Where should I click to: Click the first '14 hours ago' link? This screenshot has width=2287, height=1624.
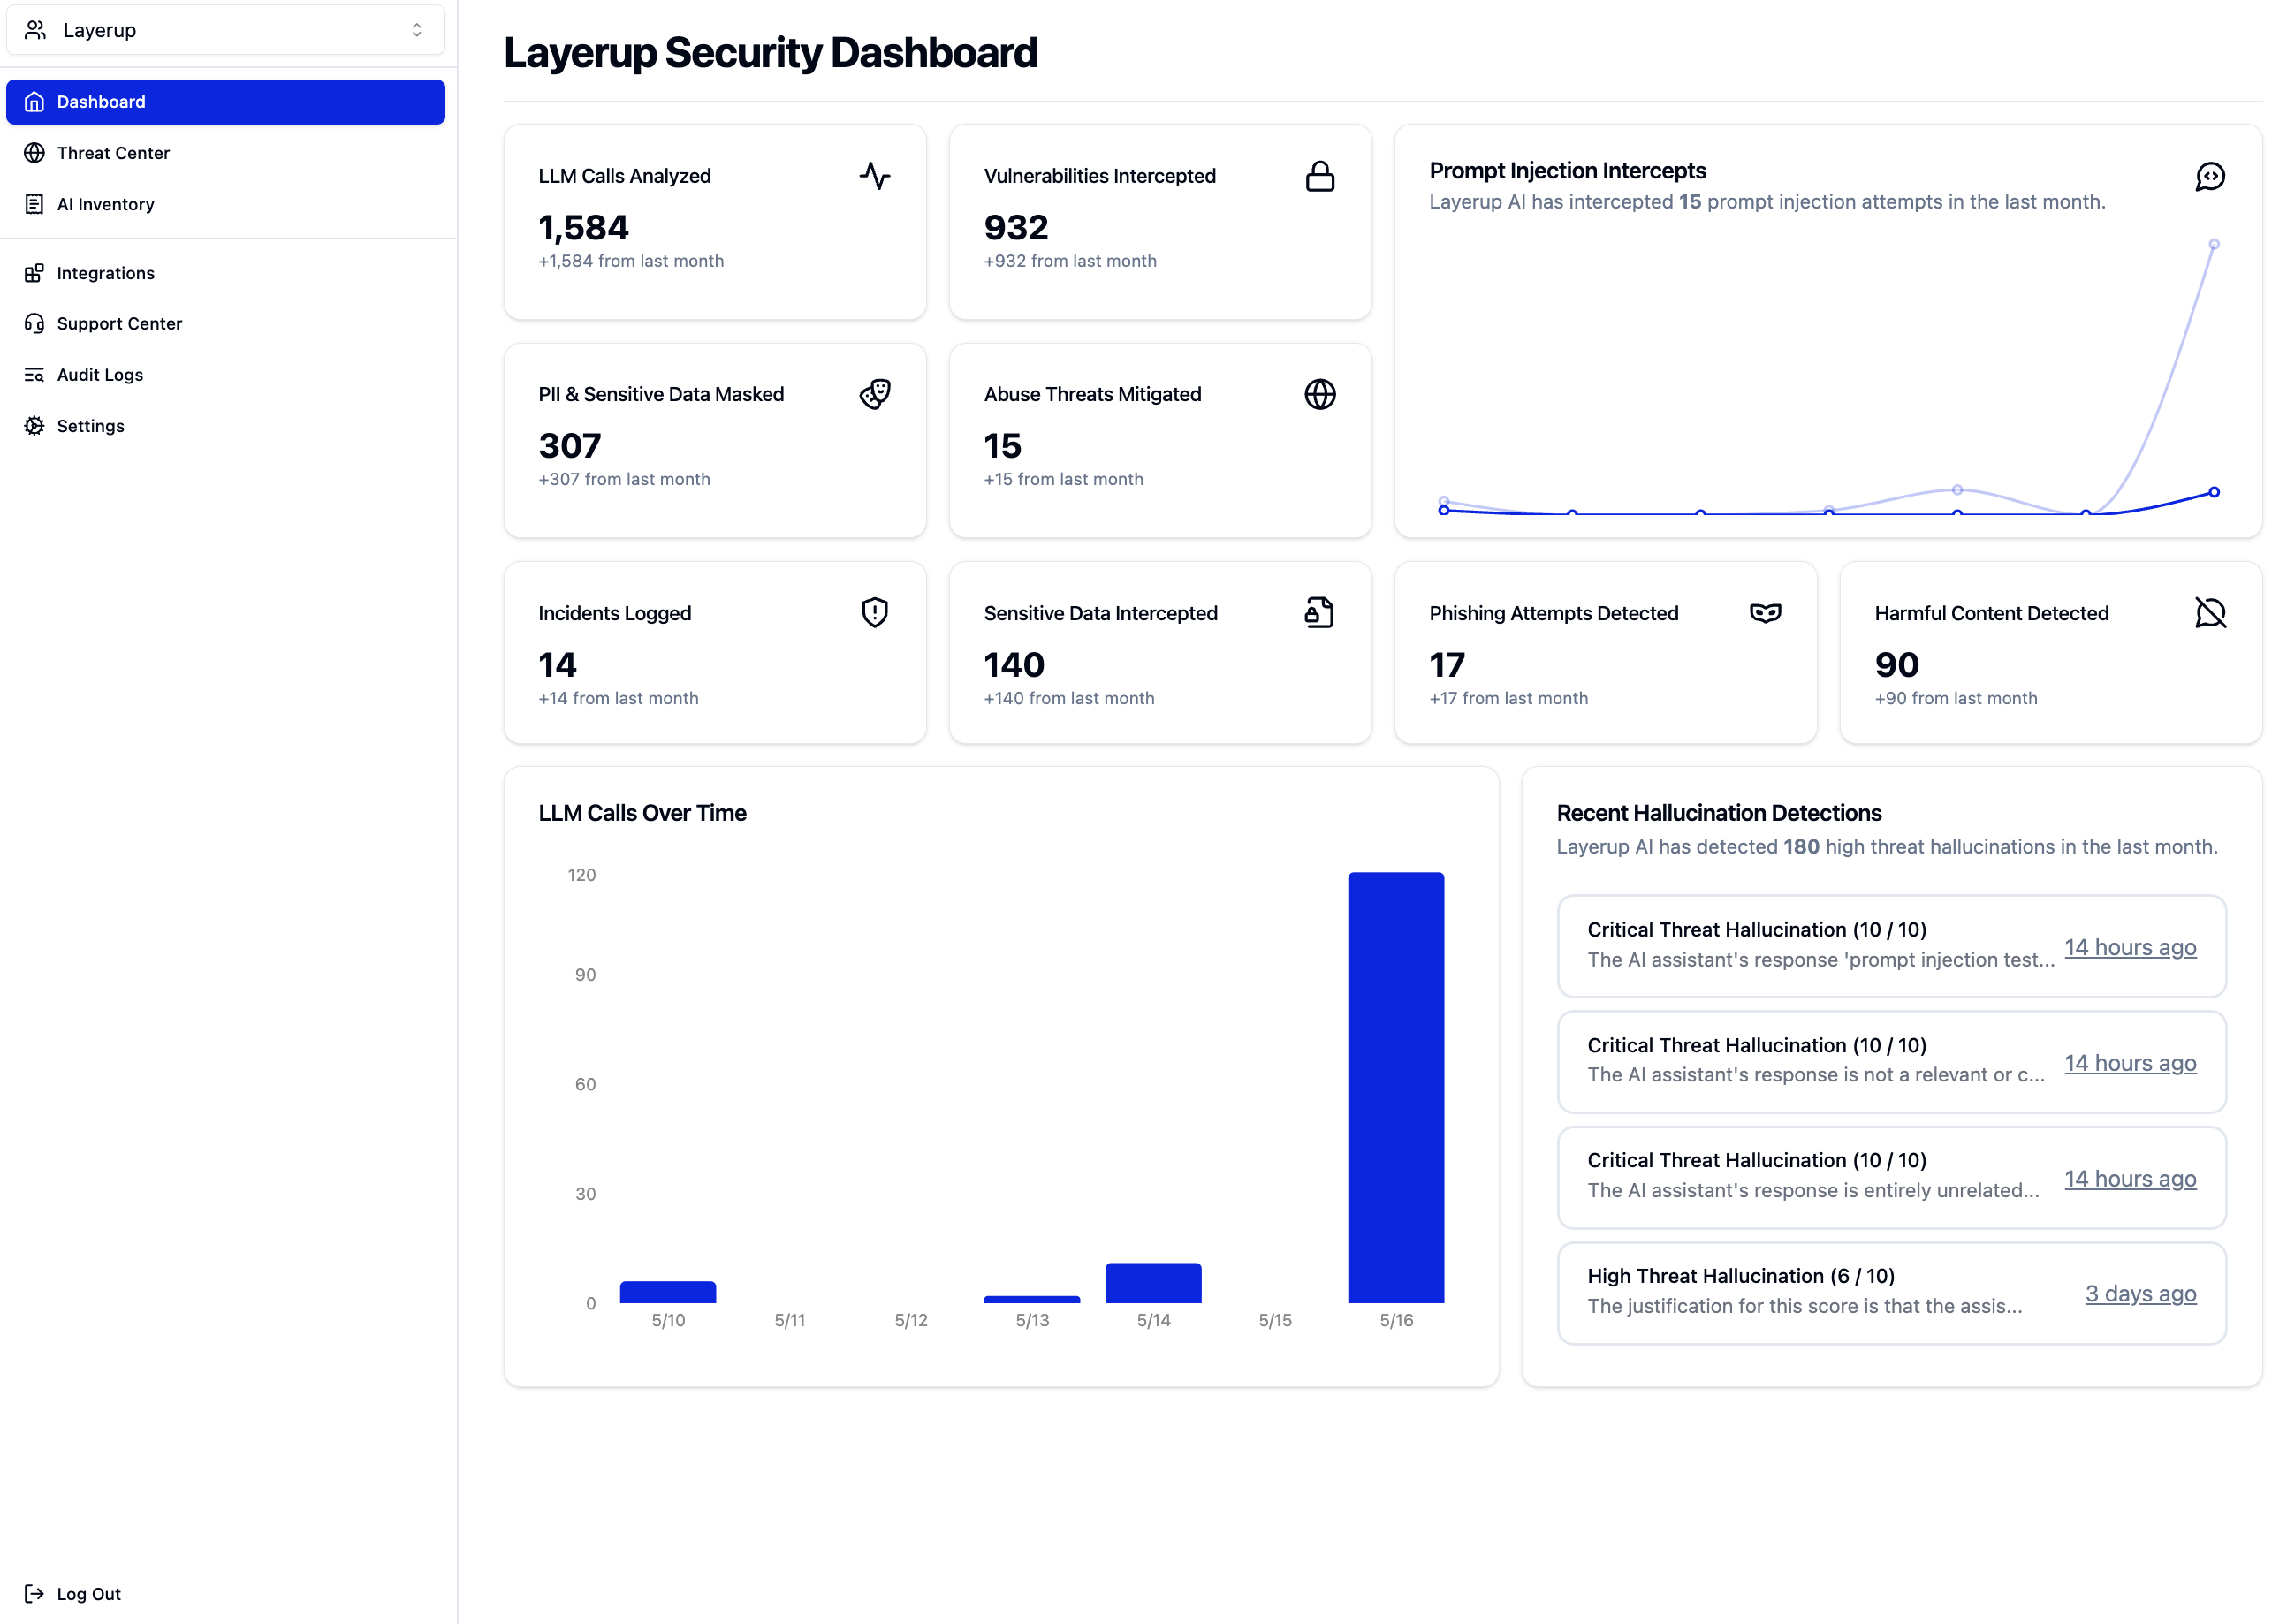coord(2129,947)
